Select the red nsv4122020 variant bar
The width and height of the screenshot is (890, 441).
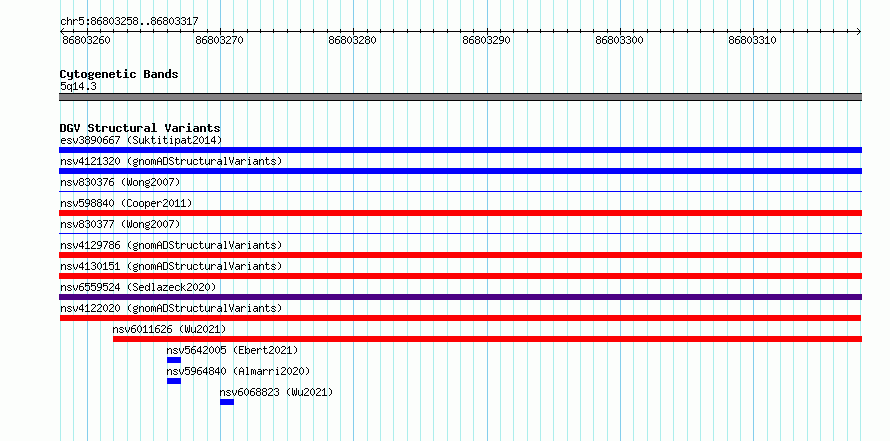pos(460,318)
